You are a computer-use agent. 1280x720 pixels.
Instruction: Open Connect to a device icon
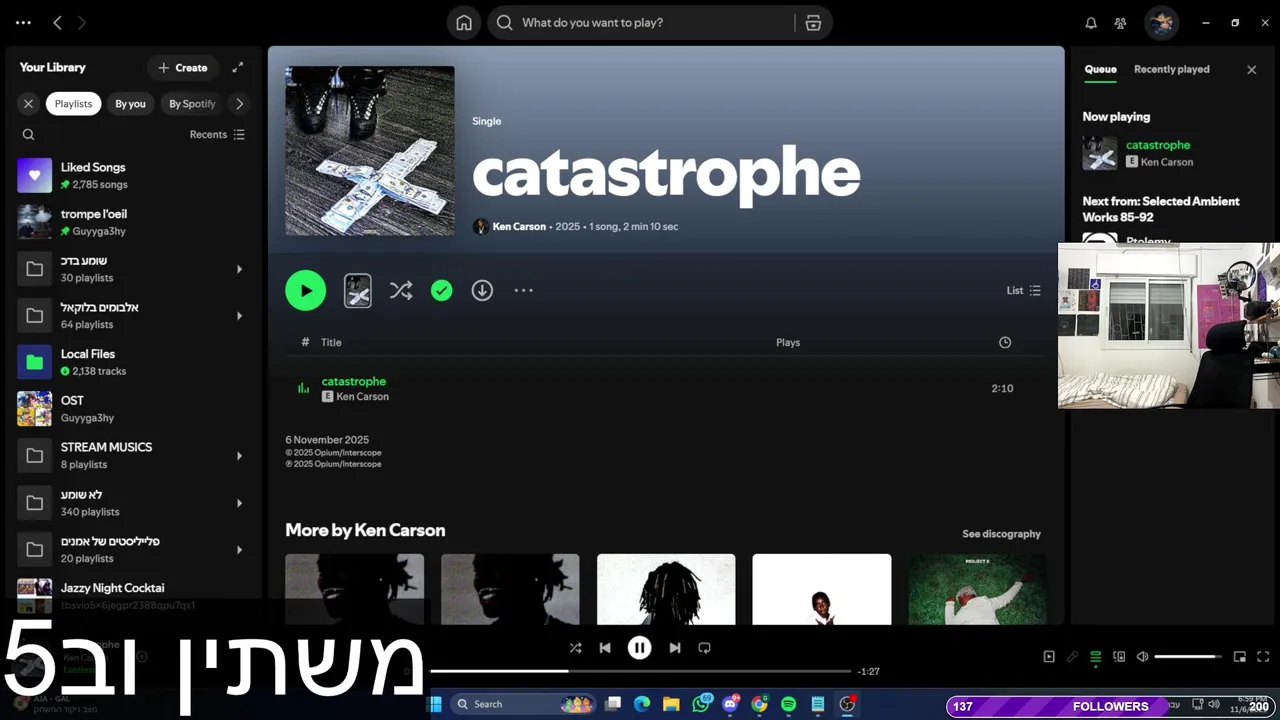coord(1119,657)
